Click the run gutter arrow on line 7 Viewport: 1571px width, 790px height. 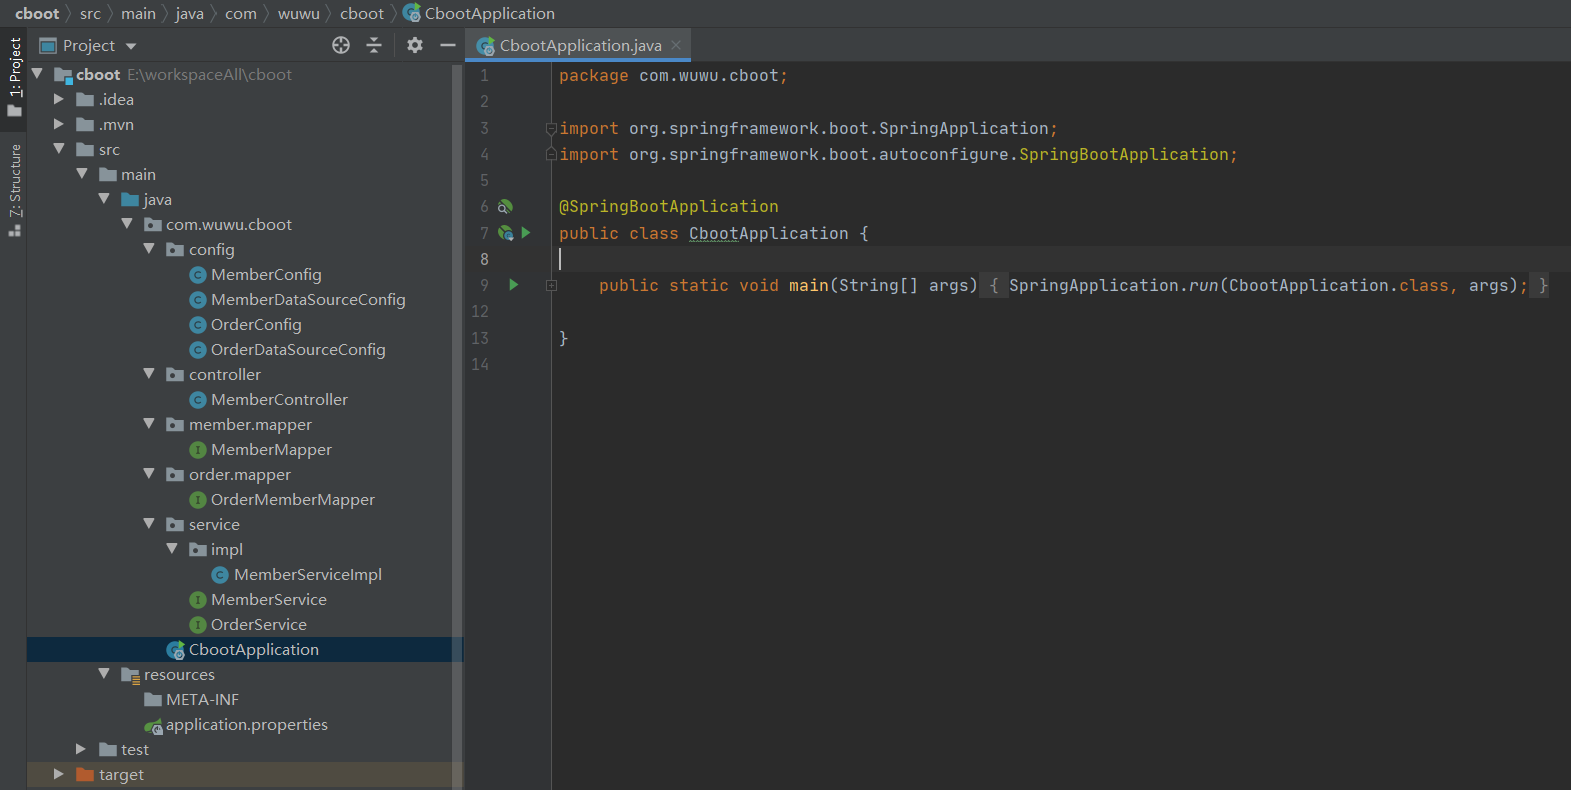pos(526,232)
